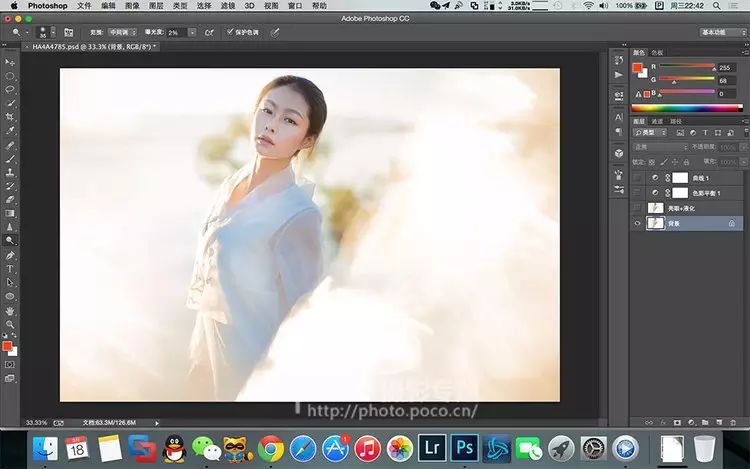Viewport: 750px width, 469px height.
Task: Click the add layer mask icon
Action: pyautogui.click(x=677, y=423)
